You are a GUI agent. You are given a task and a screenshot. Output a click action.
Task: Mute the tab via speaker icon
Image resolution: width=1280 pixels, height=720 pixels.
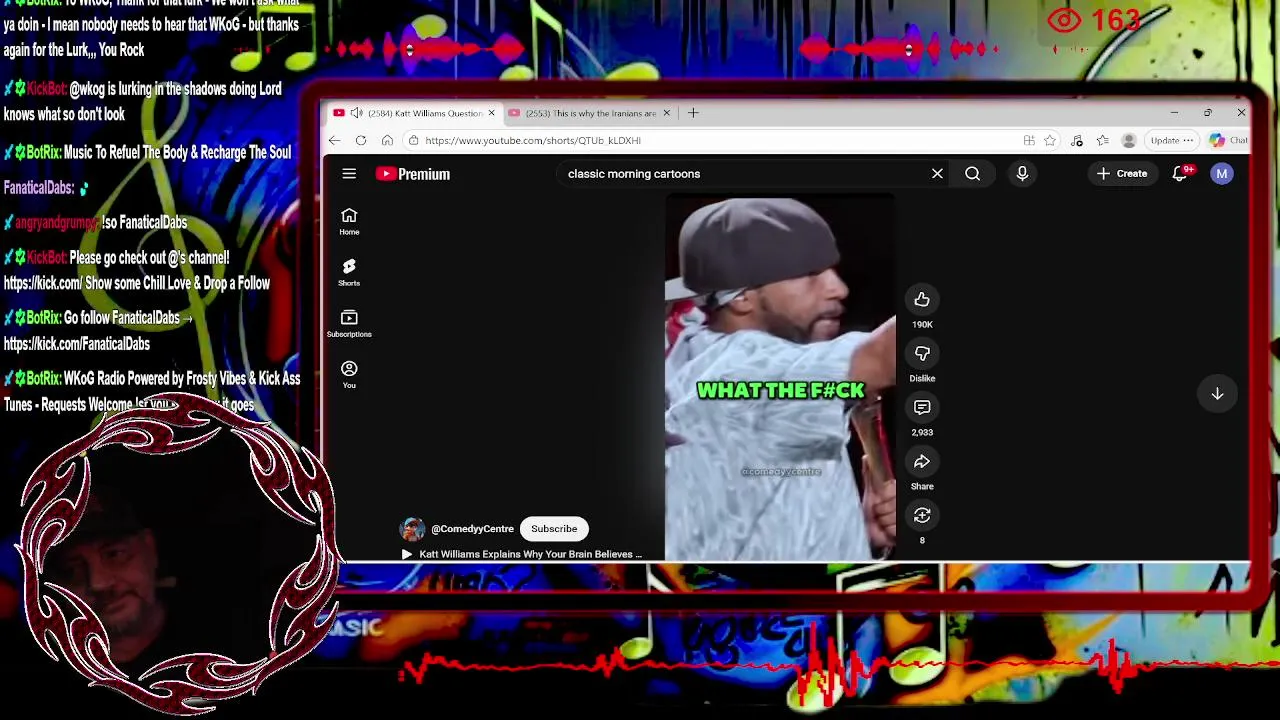coord(356,113)
